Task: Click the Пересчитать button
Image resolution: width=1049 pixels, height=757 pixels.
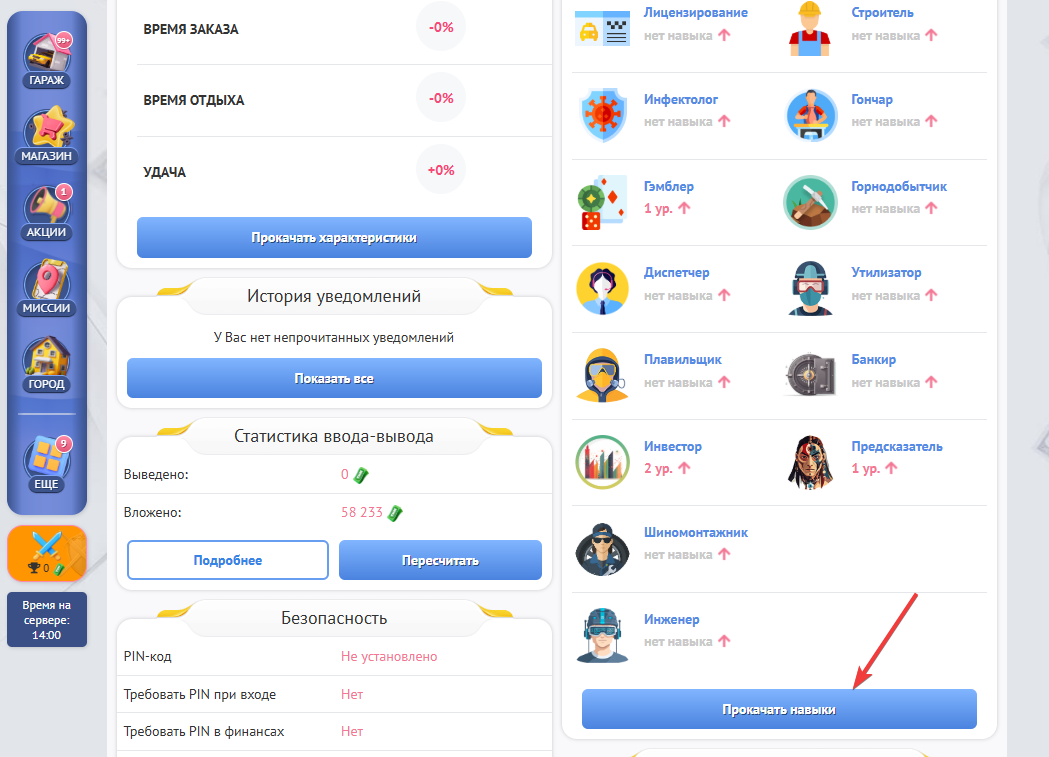Action: tap(440, 560)
